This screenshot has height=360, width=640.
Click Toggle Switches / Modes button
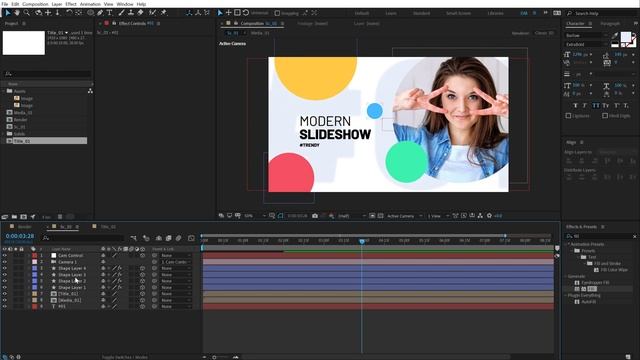[x=124, y=357]
